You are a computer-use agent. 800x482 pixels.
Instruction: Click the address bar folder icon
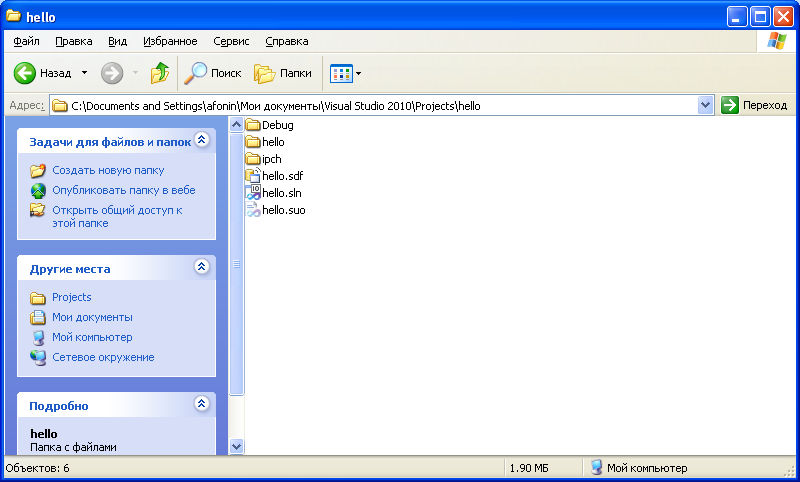pos(60,106)
